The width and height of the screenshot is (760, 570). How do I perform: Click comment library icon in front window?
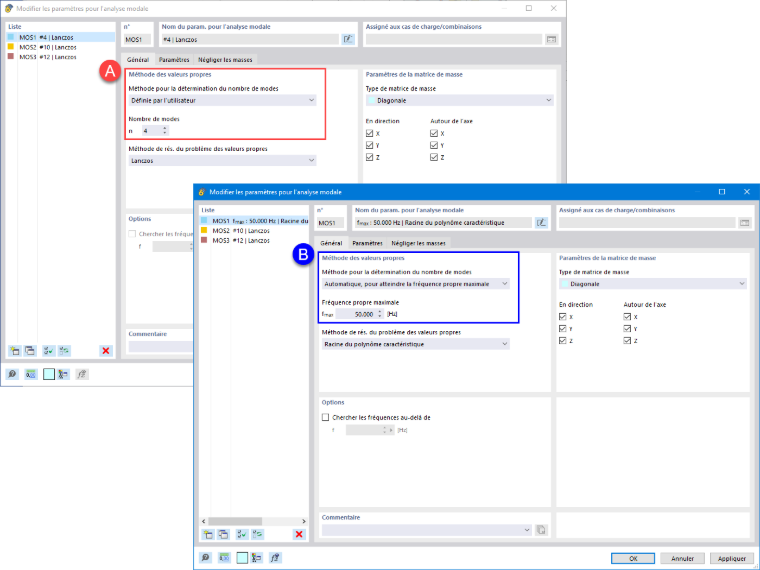pos(541,530)
